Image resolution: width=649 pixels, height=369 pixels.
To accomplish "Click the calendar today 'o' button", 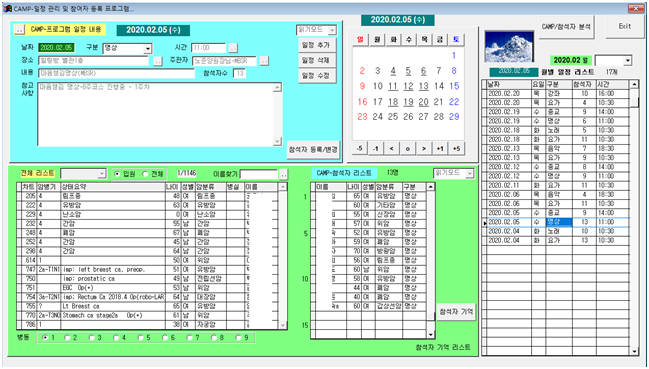I will click(408, 149).
